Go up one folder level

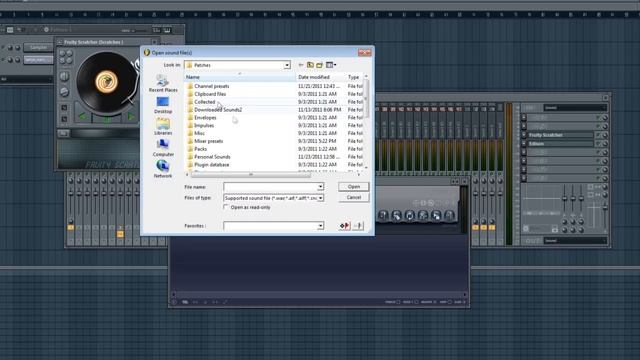coord(310,65)
